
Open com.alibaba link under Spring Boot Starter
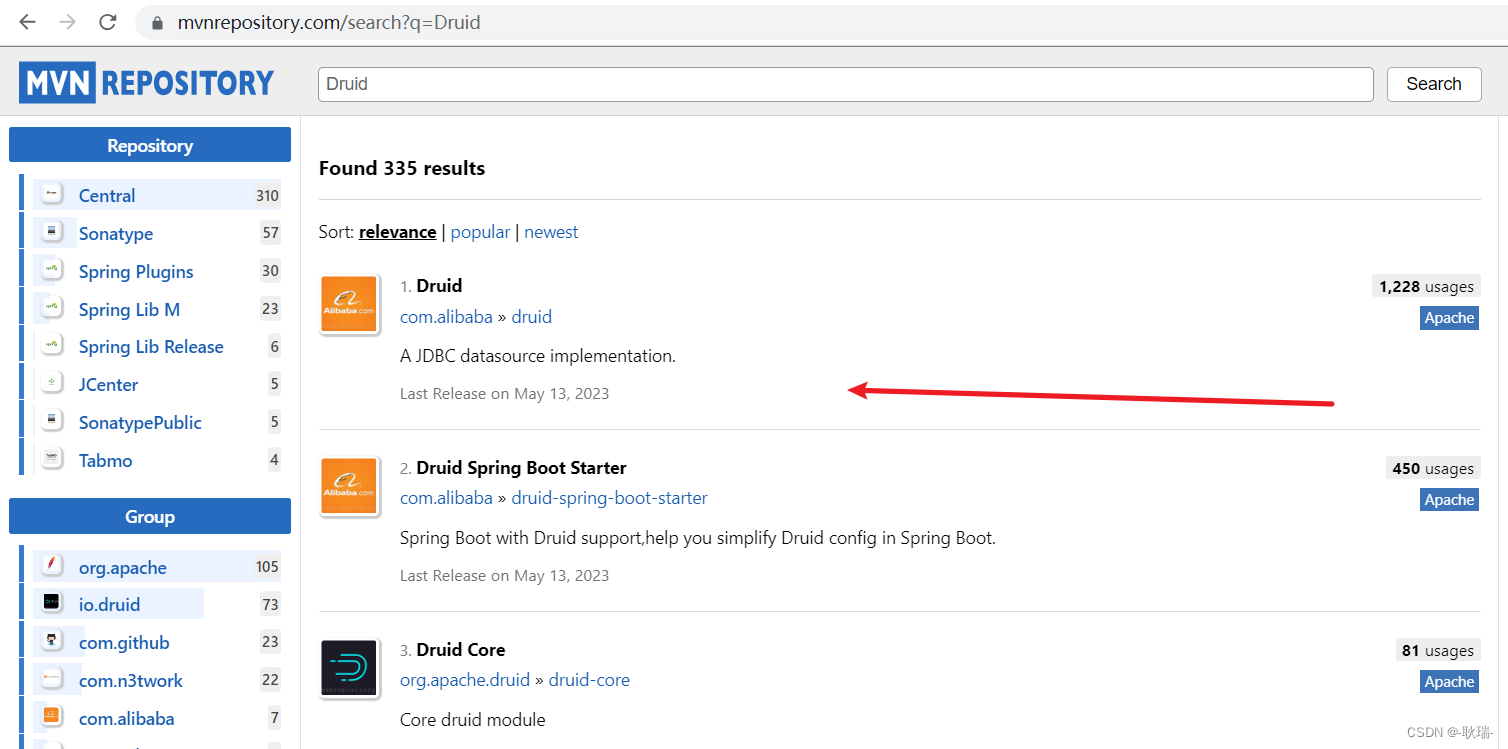coord(446,498)
